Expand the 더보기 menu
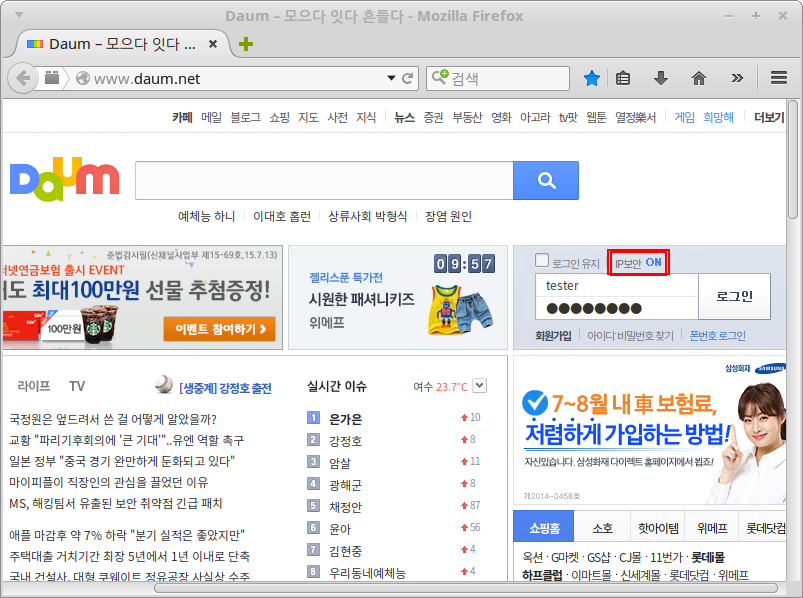Image resolution: width=803 pixels, height=598 pixels. 769,118
